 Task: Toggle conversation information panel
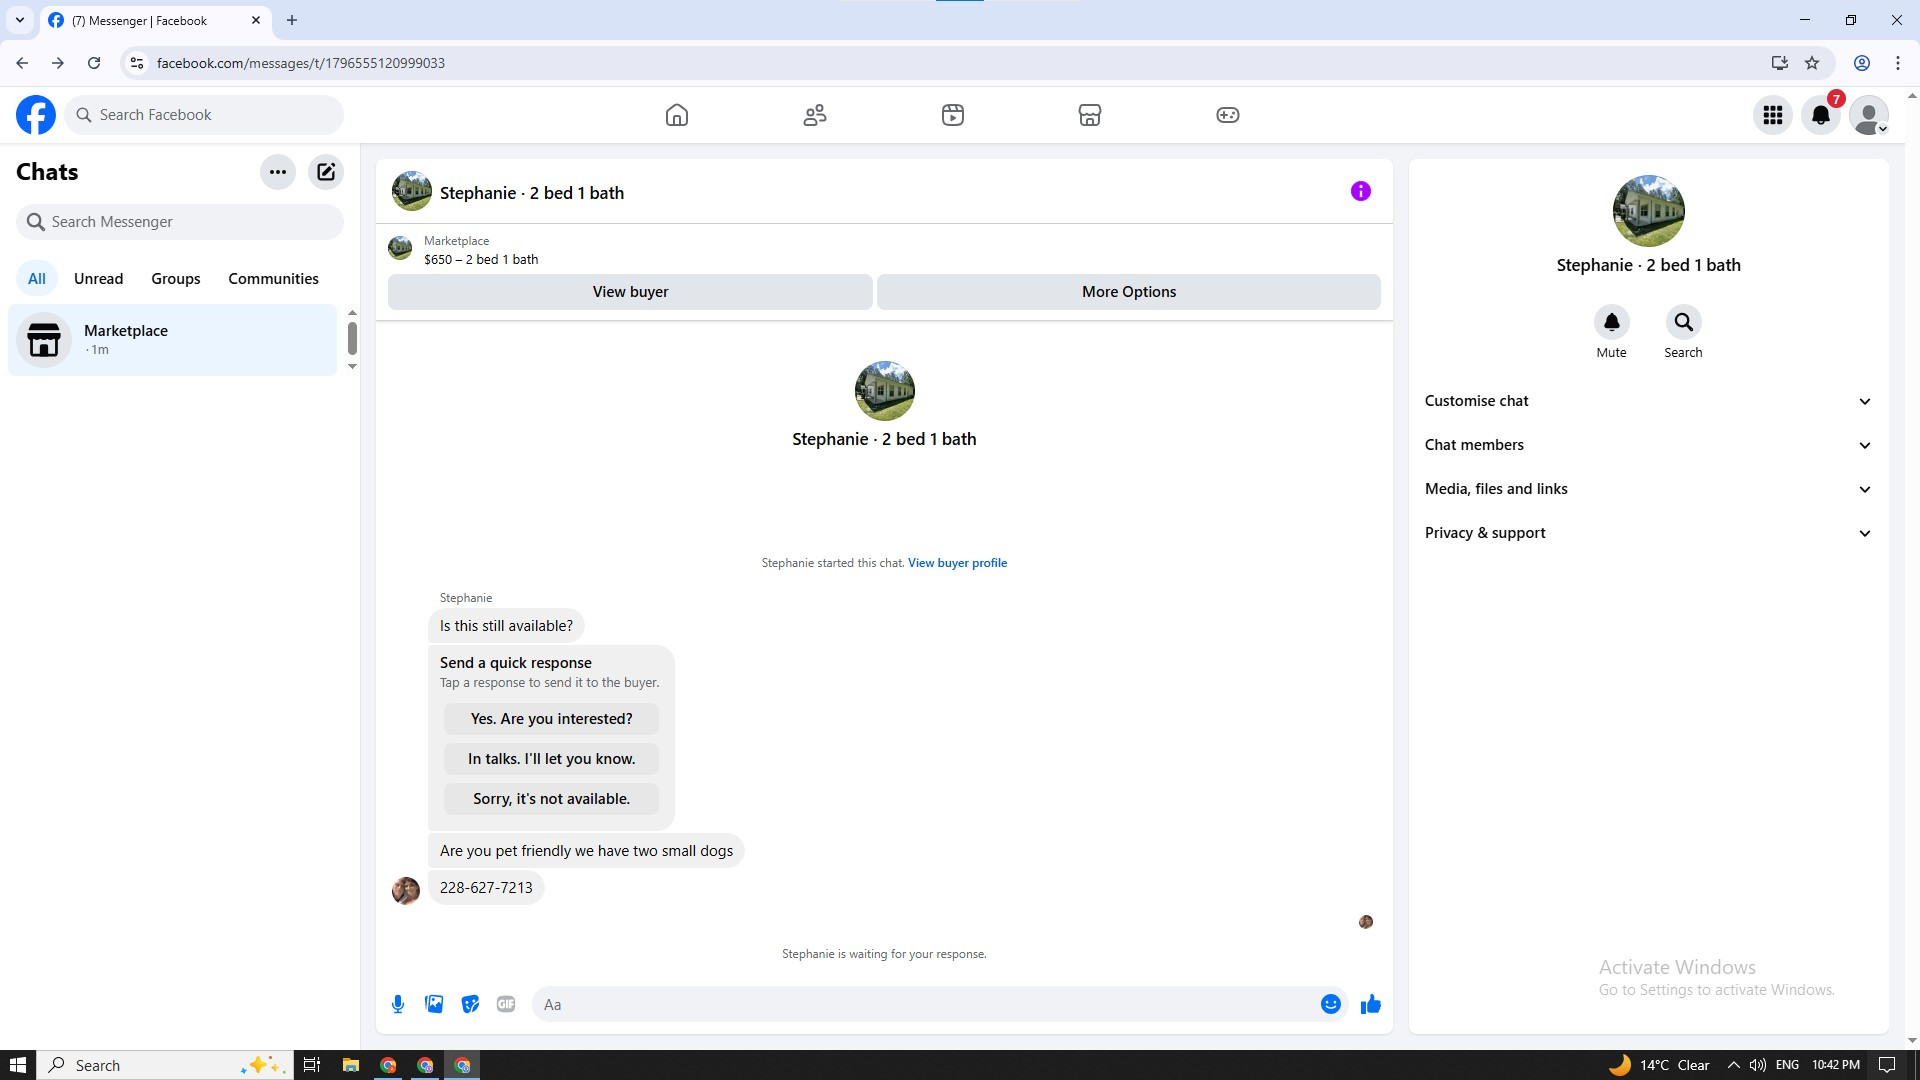pyautogui.click(x=1360, y=191)
